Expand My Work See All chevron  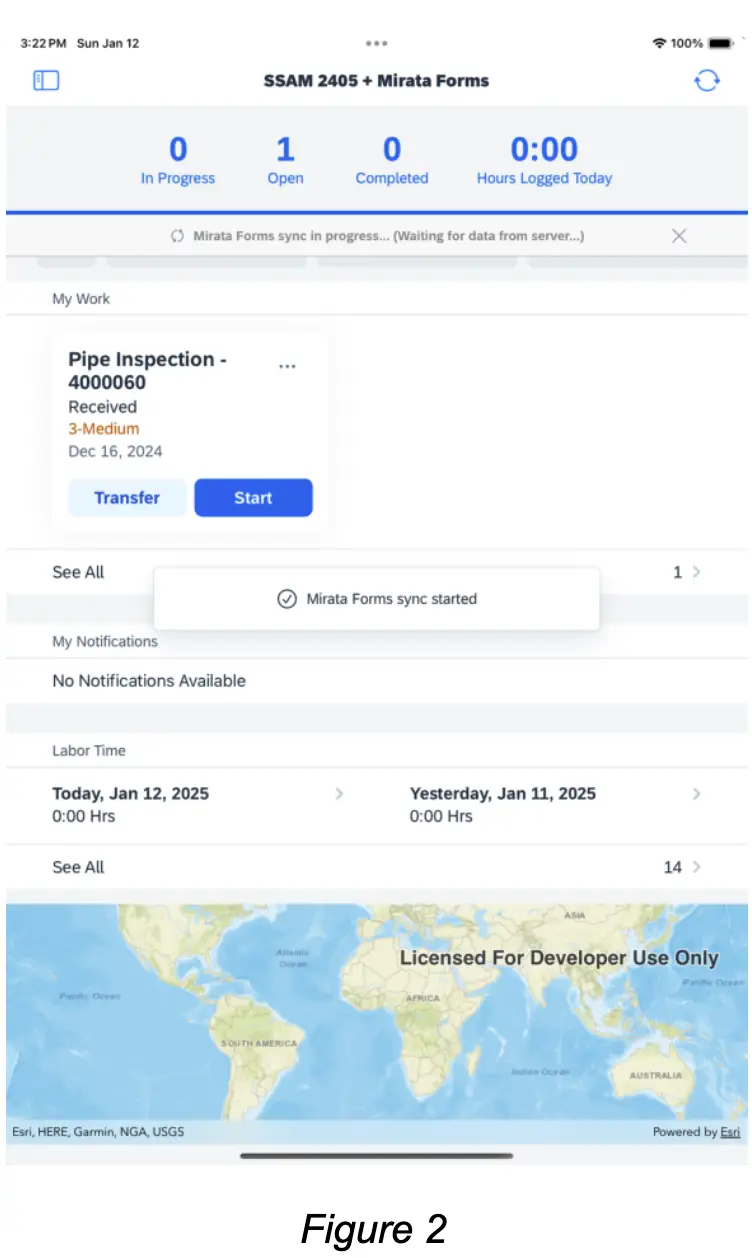click(x=697, y=572)
